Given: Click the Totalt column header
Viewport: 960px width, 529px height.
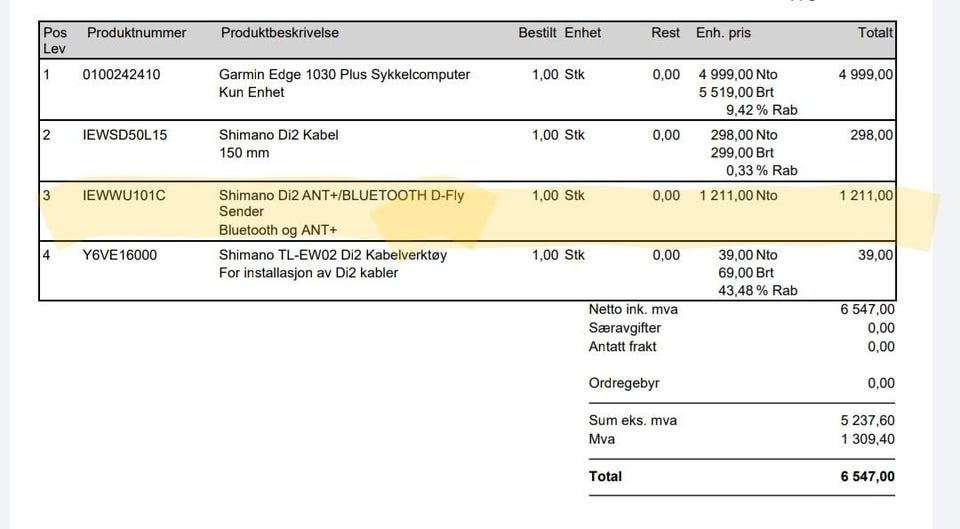Looking at the screenshot, I should point(875,33).
